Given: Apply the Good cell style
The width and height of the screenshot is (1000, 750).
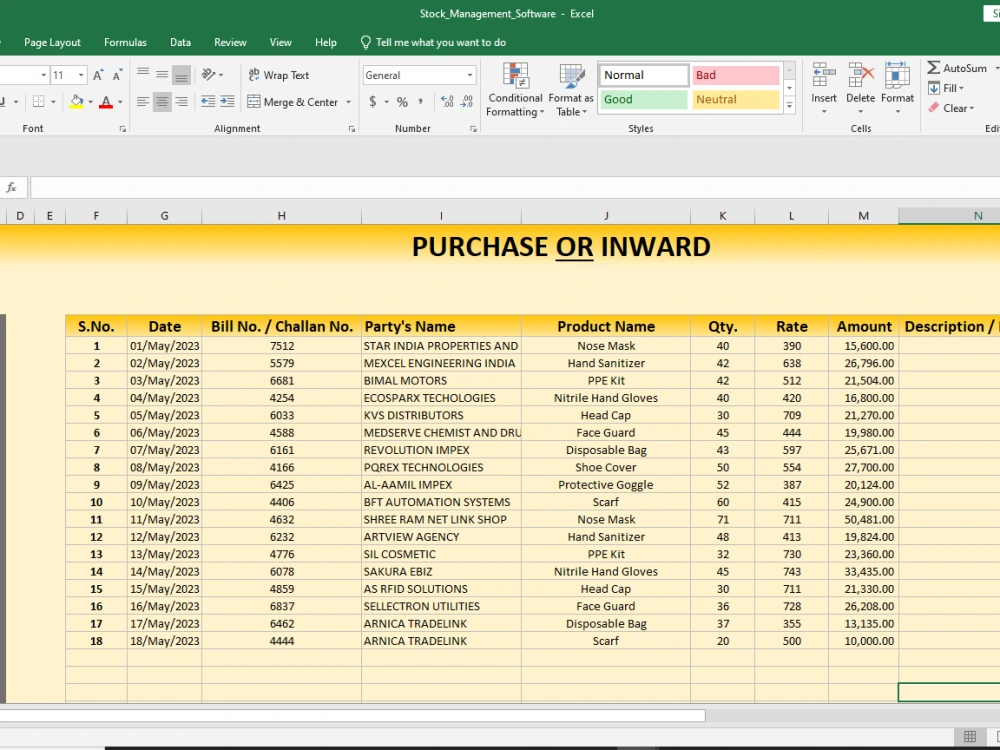Looking at the screenshot, I should pos(643,99).
